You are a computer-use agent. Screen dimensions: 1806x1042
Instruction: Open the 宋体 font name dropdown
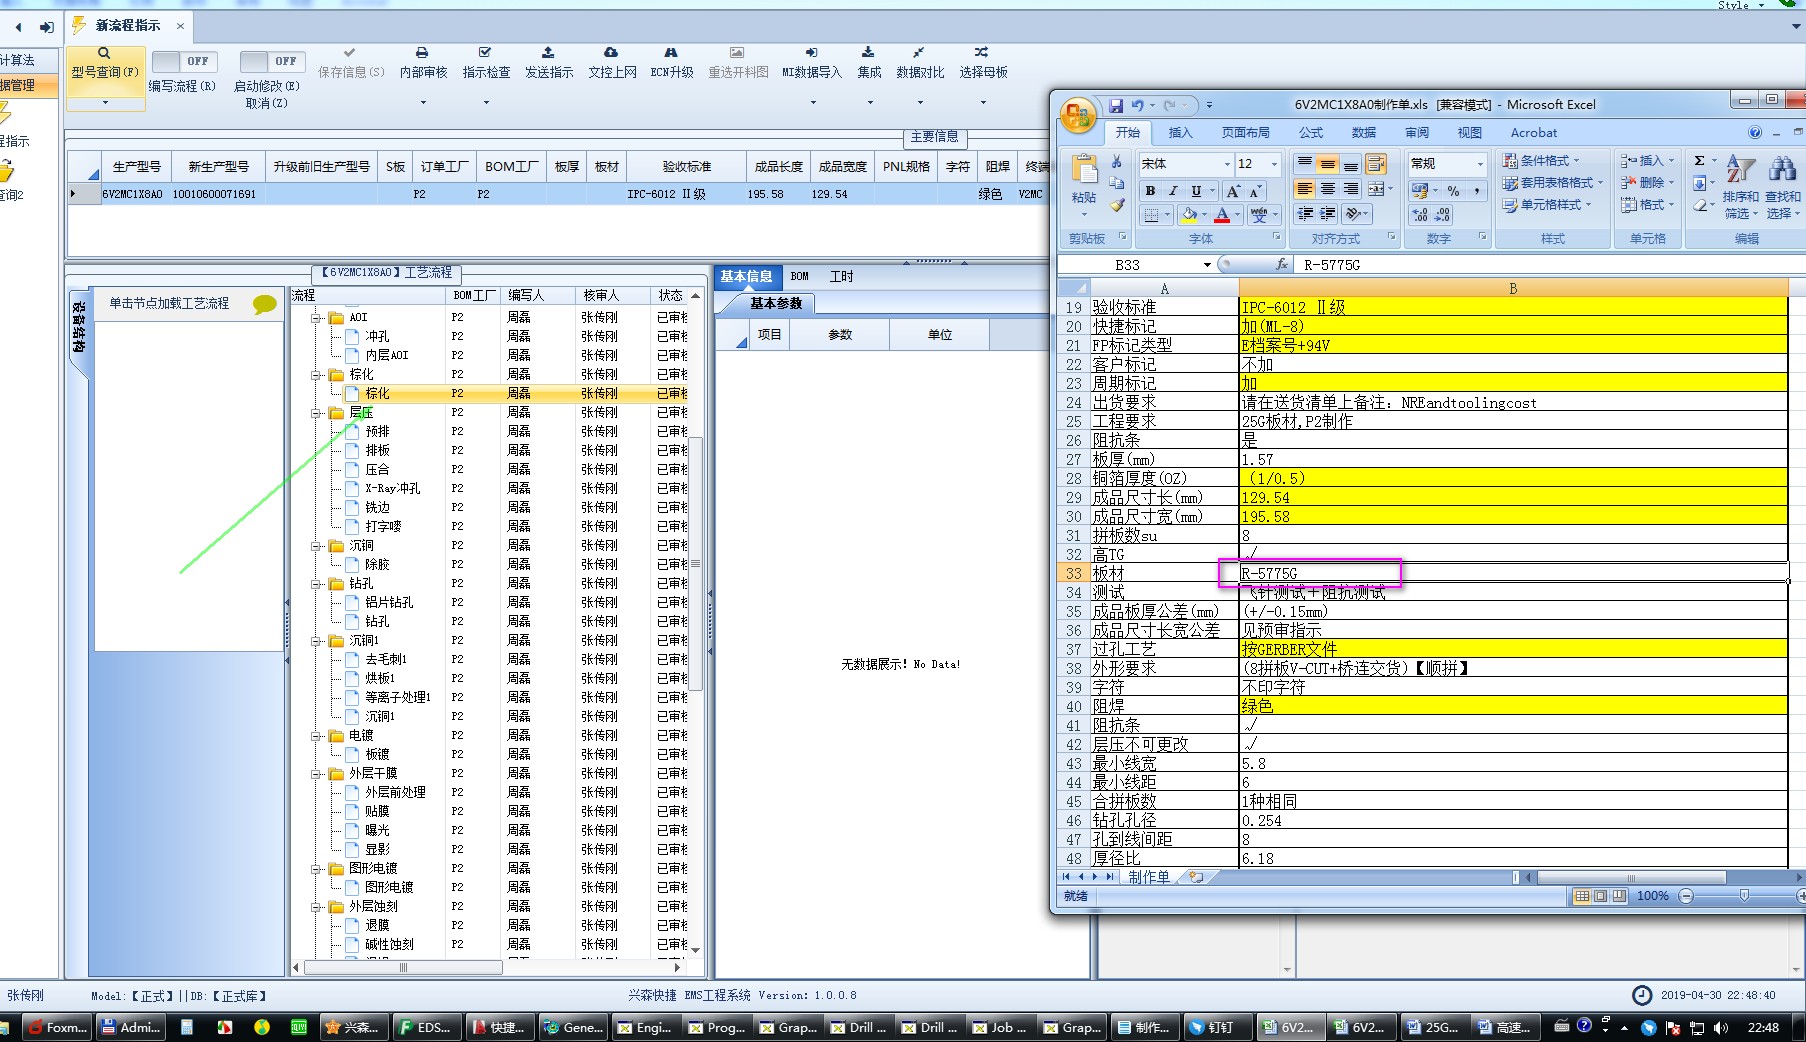tap(1227, 164)
